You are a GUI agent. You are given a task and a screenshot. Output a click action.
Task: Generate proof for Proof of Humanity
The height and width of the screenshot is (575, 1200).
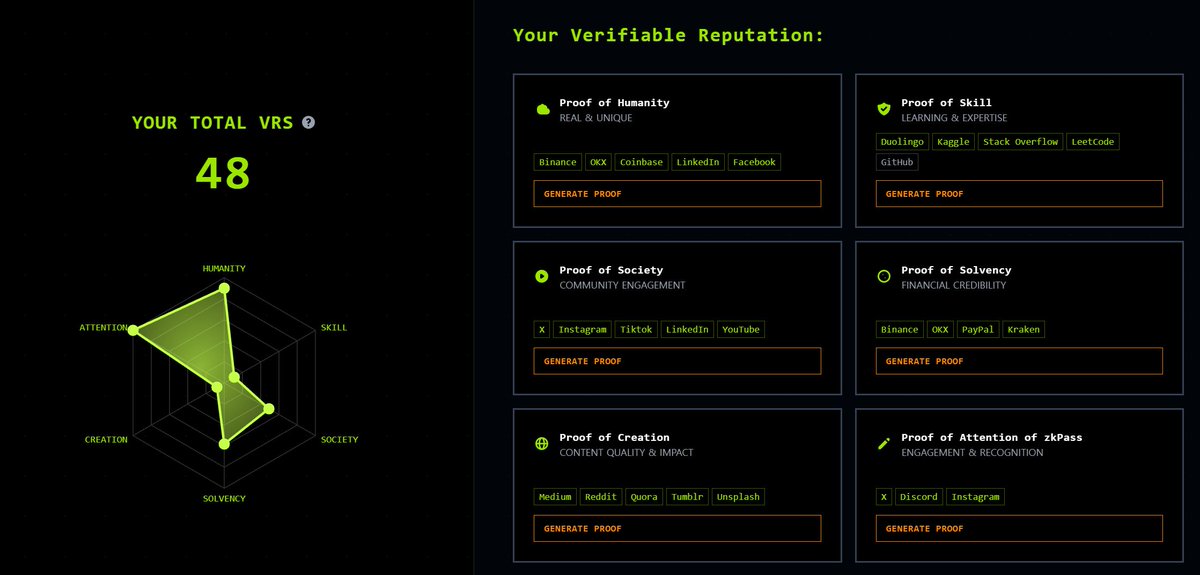[x=677, y=194]
